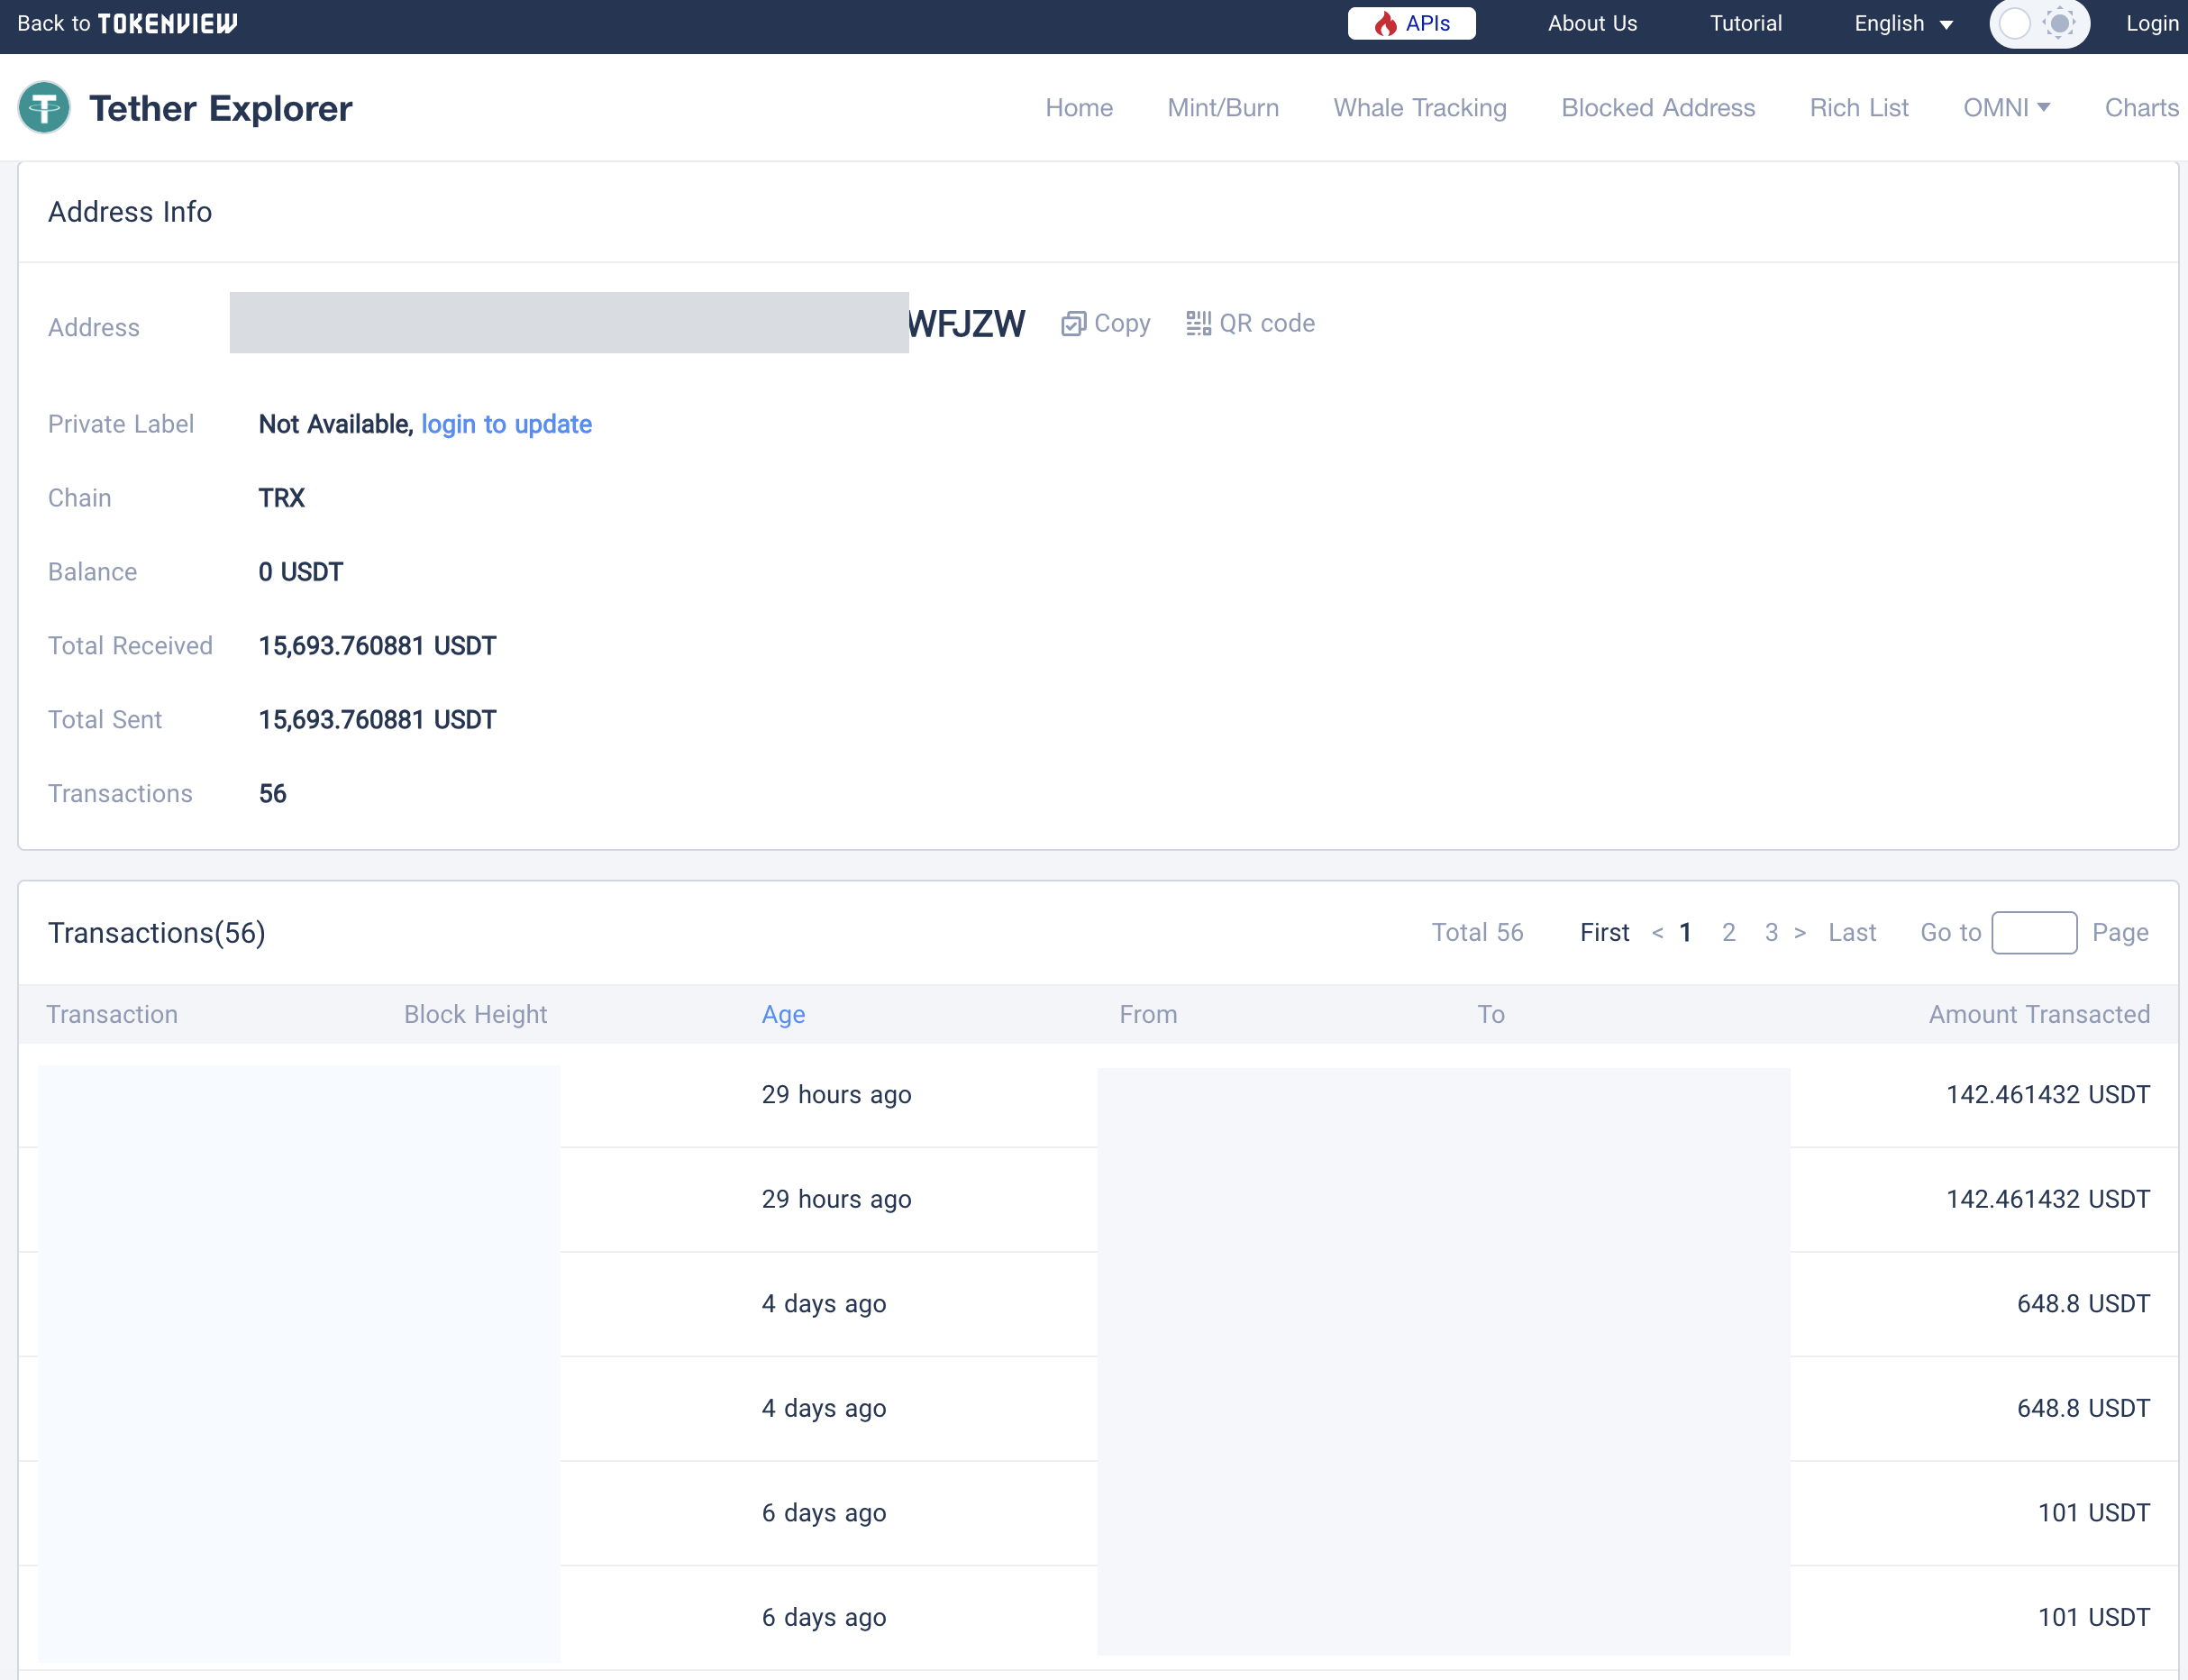Image resolution: width=2188 pixels, height=1680 pixels.
Task: Click the To column header
Action: (x=1491, y=1014)
